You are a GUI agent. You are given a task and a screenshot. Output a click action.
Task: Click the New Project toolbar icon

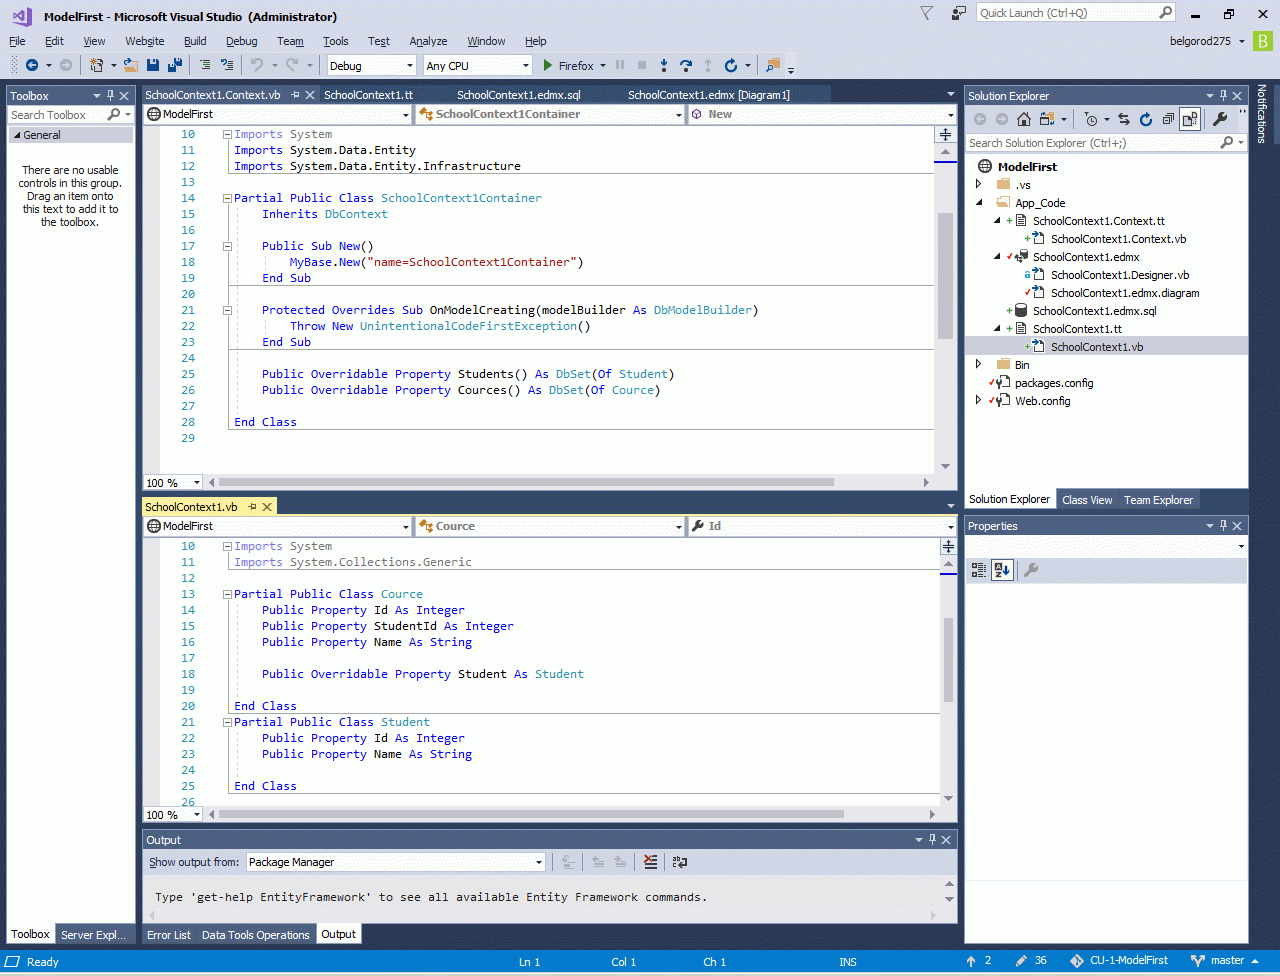tap(97, 65)
